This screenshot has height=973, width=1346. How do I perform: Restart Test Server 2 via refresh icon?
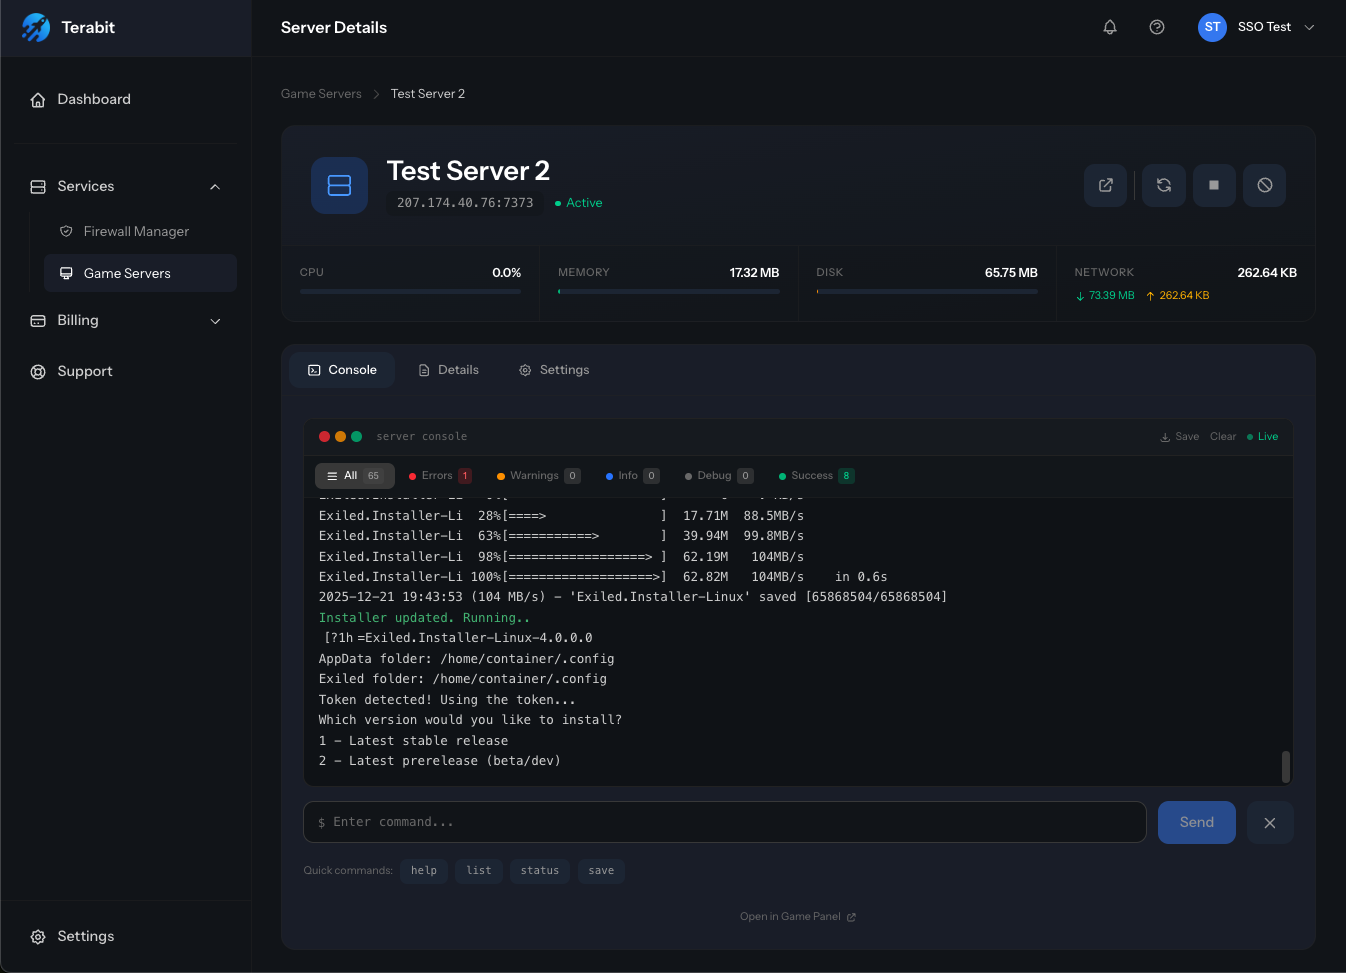[1163, 185]
